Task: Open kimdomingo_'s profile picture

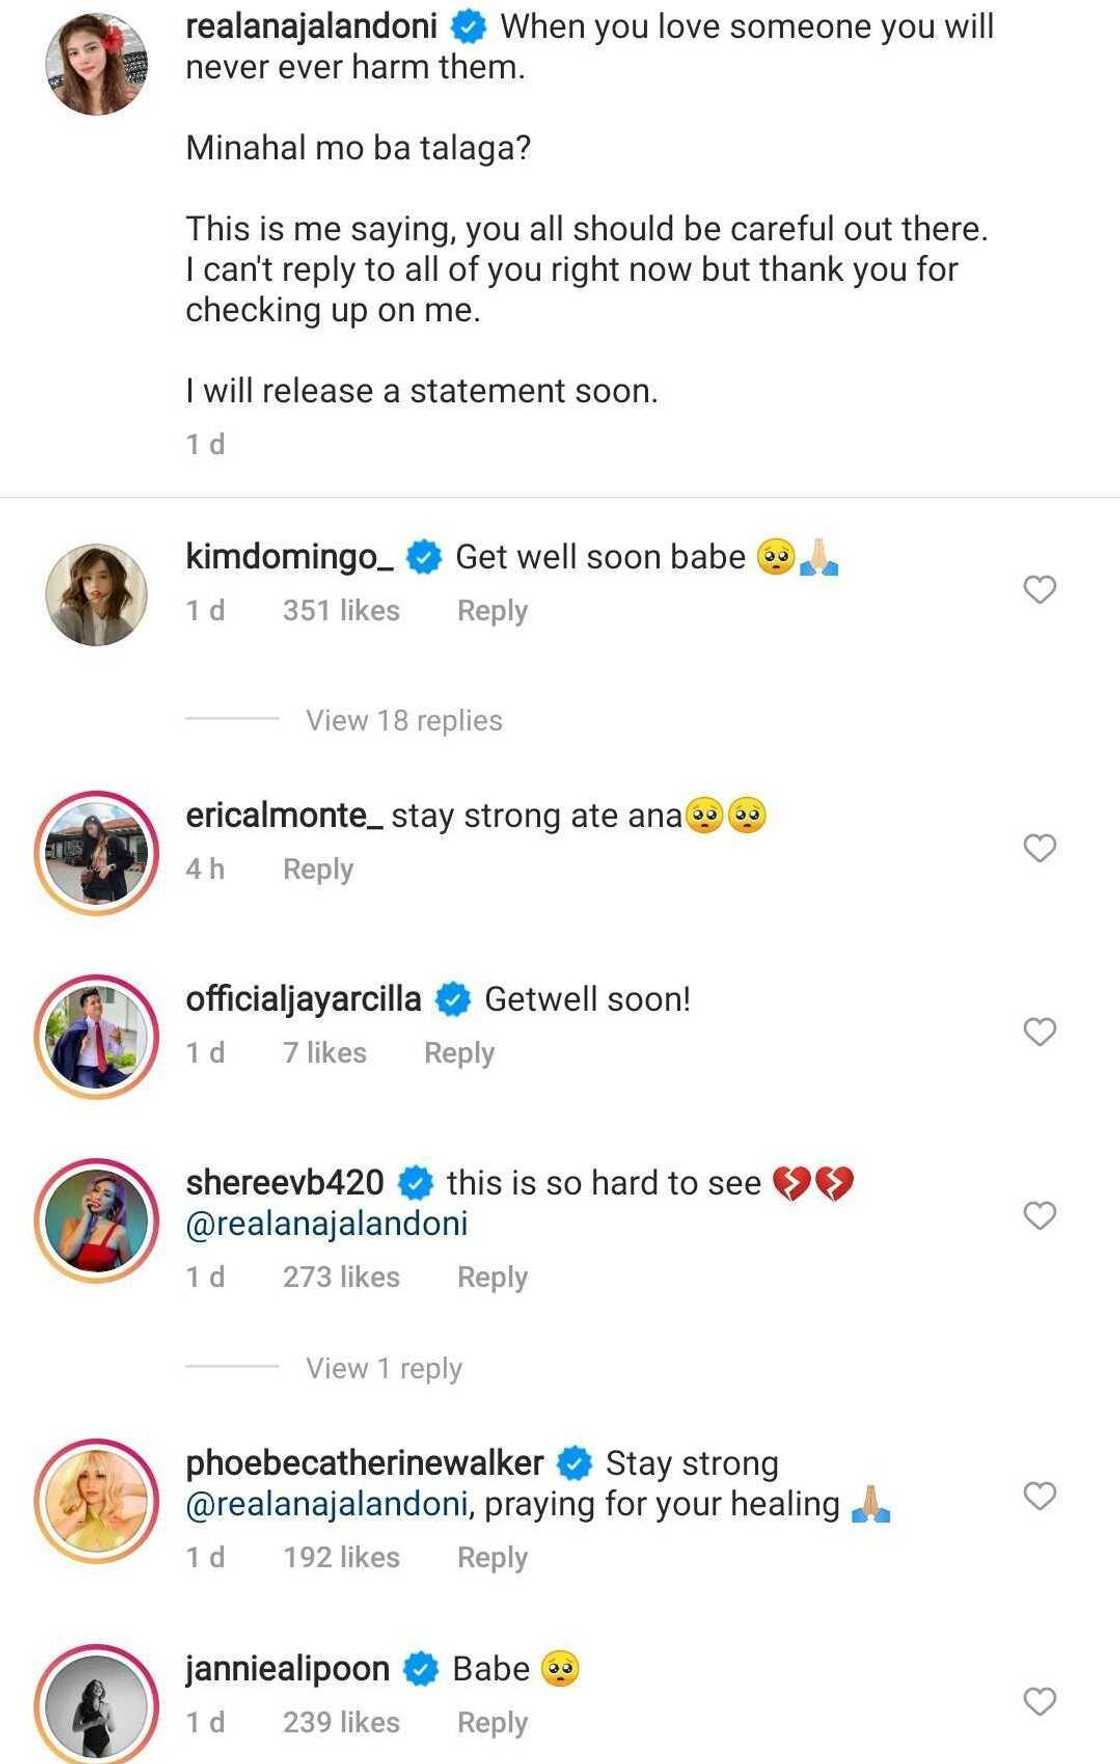Action: (x=97, y=594)
